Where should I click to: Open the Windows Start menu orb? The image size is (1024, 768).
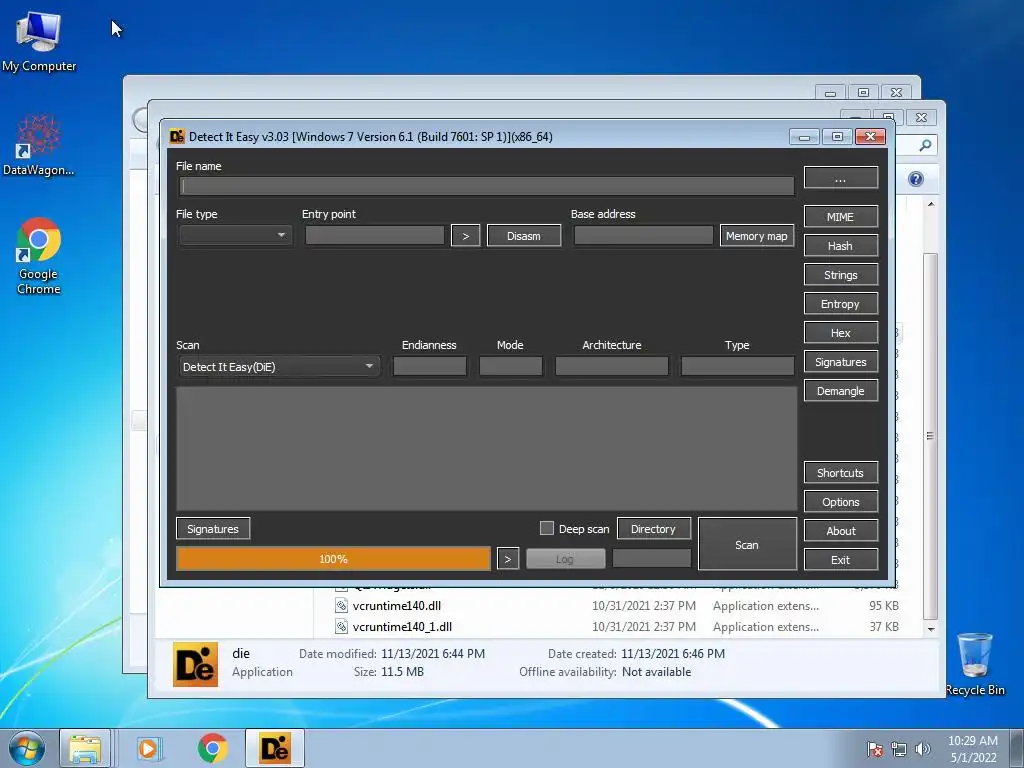point(27,748)
